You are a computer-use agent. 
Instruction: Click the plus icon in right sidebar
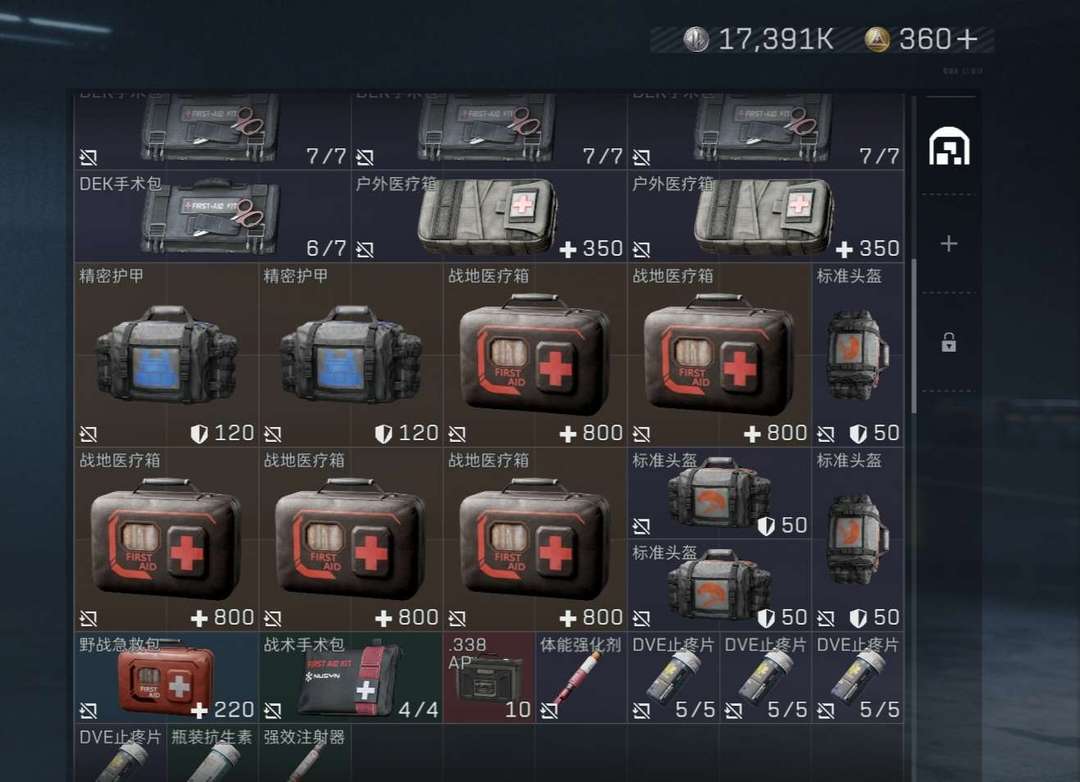pyautogui.click(x=948, y=243)
